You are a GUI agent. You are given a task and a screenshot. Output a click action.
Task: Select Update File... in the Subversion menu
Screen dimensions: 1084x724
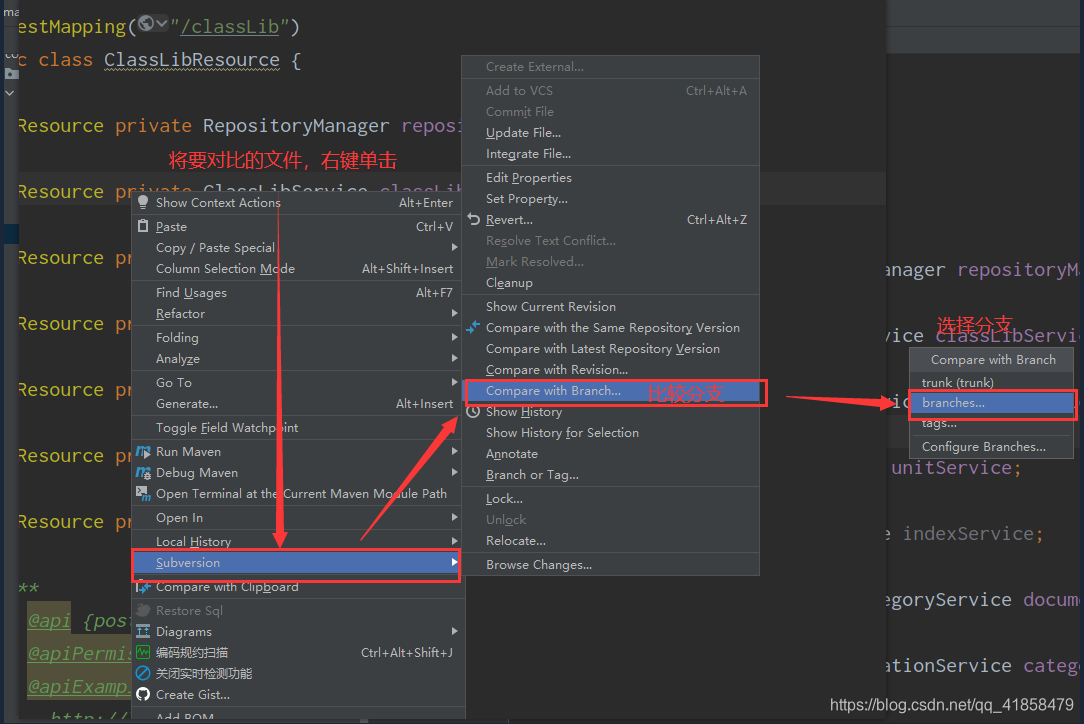(x=610, y=133)
